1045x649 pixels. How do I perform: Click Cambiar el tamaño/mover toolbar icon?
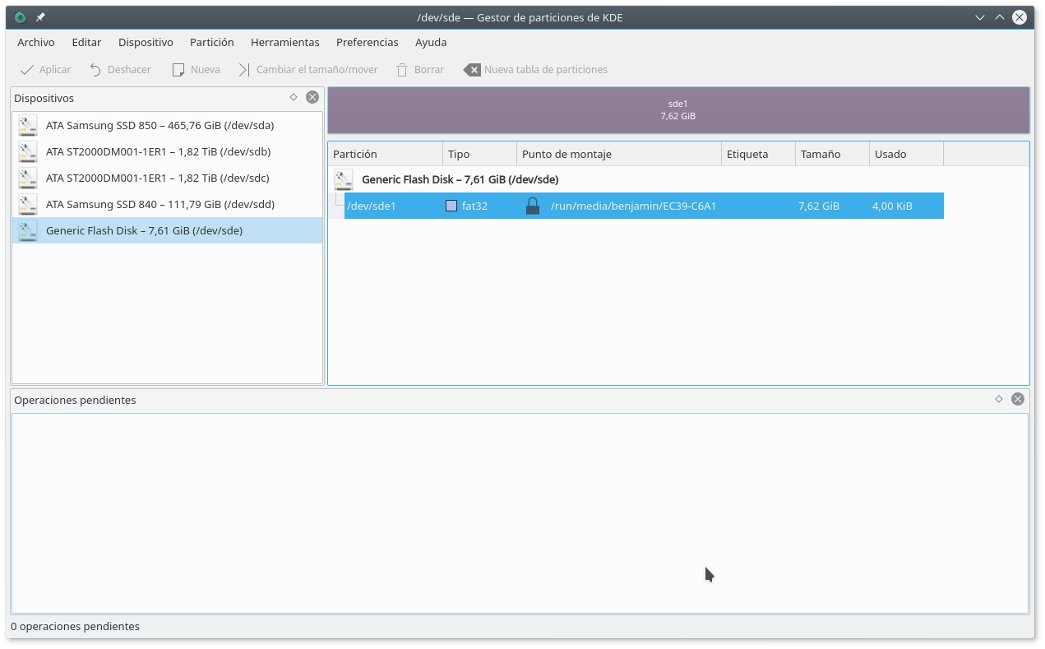point(244,70)
